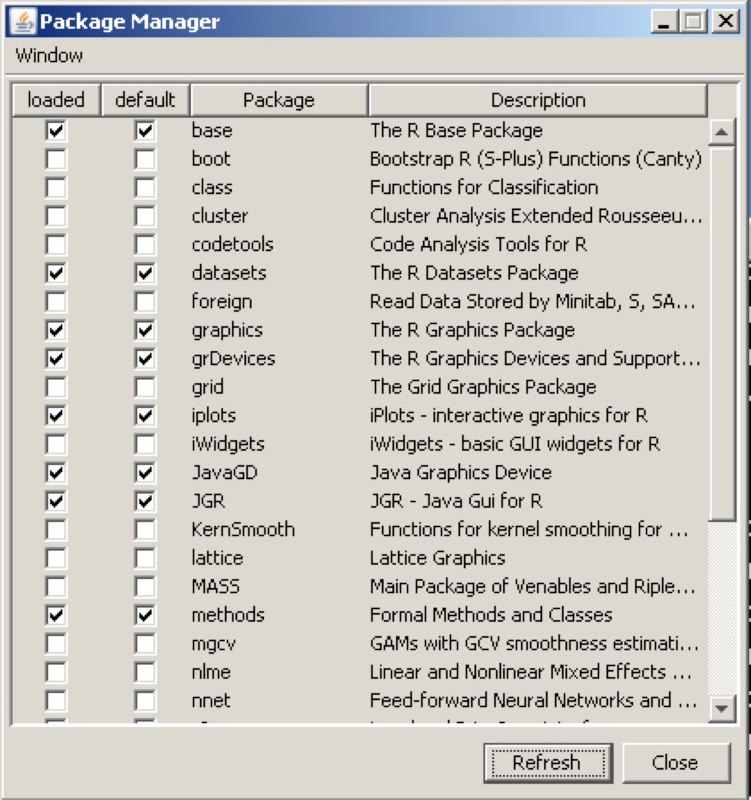
Task: Uncheck loaded for methods package
Action: pos(56,616)
